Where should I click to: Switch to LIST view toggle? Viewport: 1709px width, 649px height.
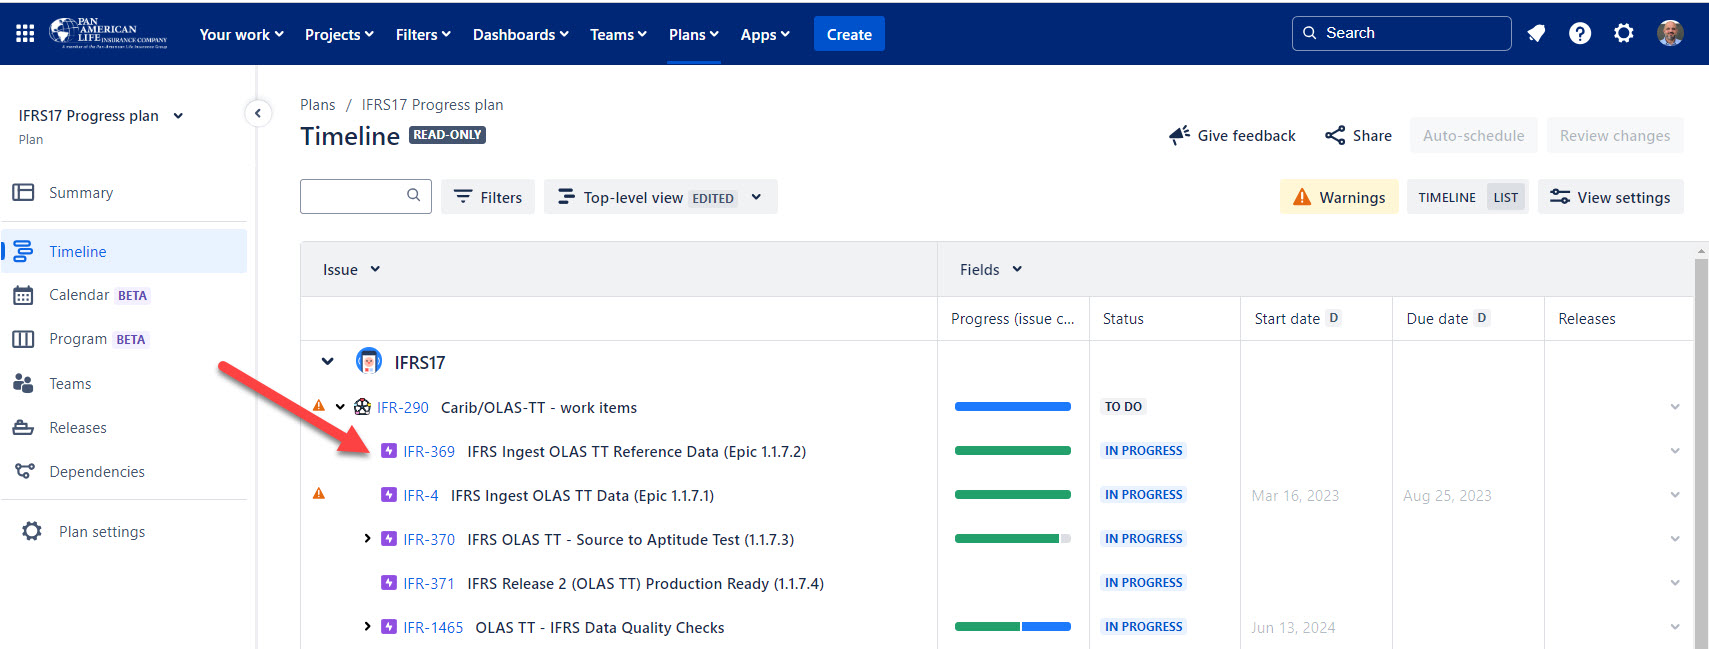pyautogui.click(x=1506, y=198)
